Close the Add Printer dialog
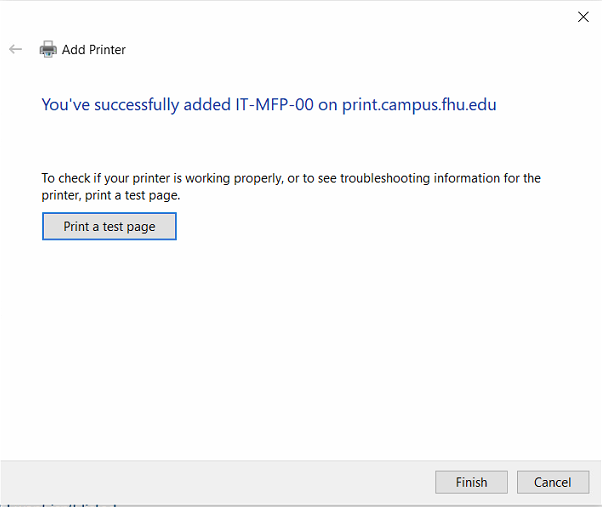The width and height of the screenshot is (602, 507). point(583,17)
